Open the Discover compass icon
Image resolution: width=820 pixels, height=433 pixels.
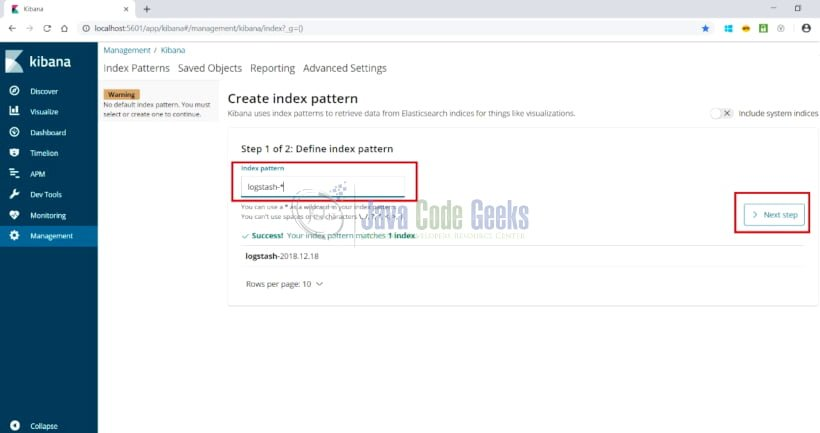pyautogui.click(x=14, y=90)
